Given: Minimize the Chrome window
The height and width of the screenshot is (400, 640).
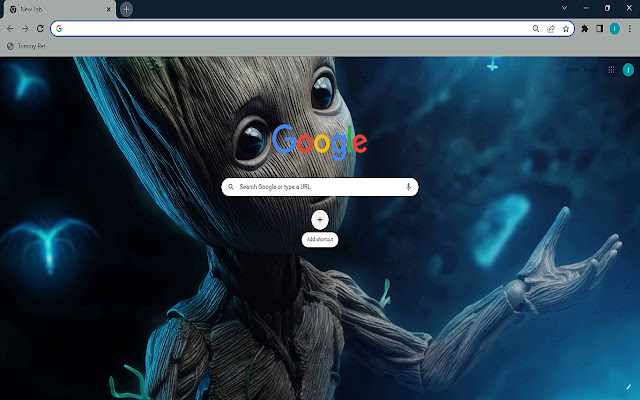Looking at the screenshot, I should 586,8.
